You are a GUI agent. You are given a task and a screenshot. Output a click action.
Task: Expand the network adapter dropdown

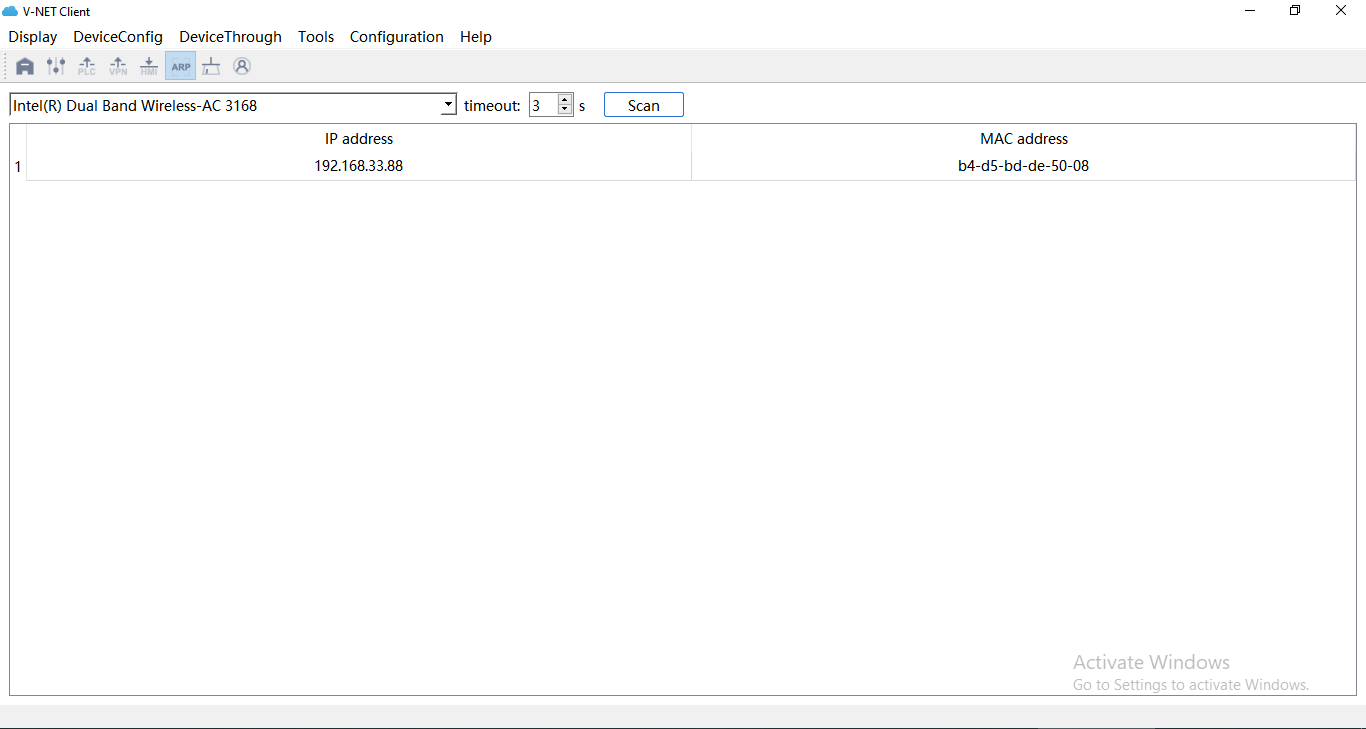tap(447, 104)
